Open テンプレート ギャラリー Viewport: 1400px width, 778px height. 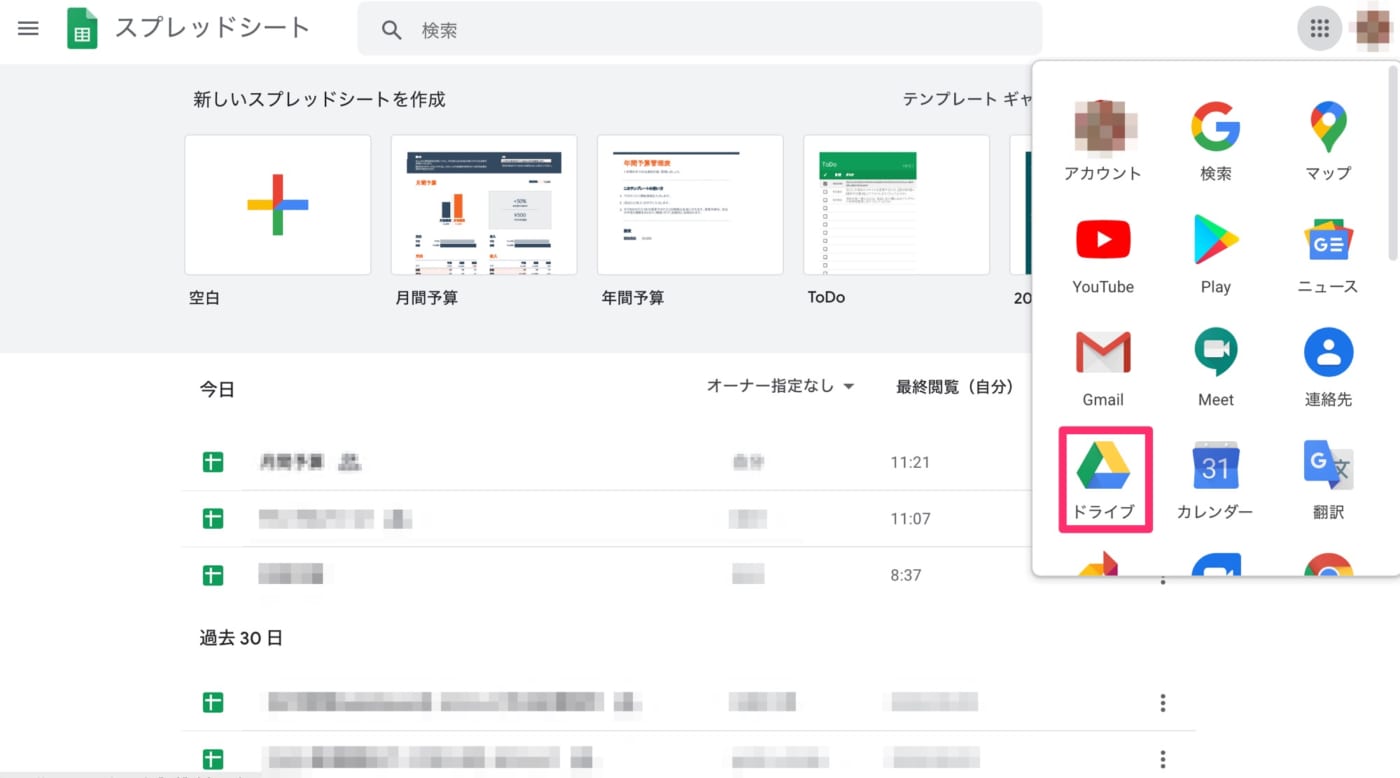click(967, 99)
